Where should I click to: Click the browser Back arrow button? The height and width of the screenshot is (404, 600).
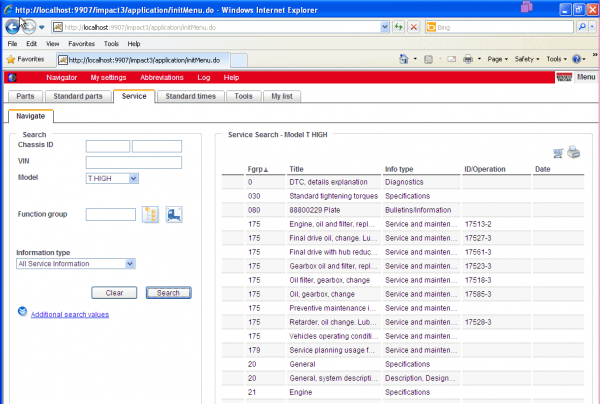click(x=12, y=27)
